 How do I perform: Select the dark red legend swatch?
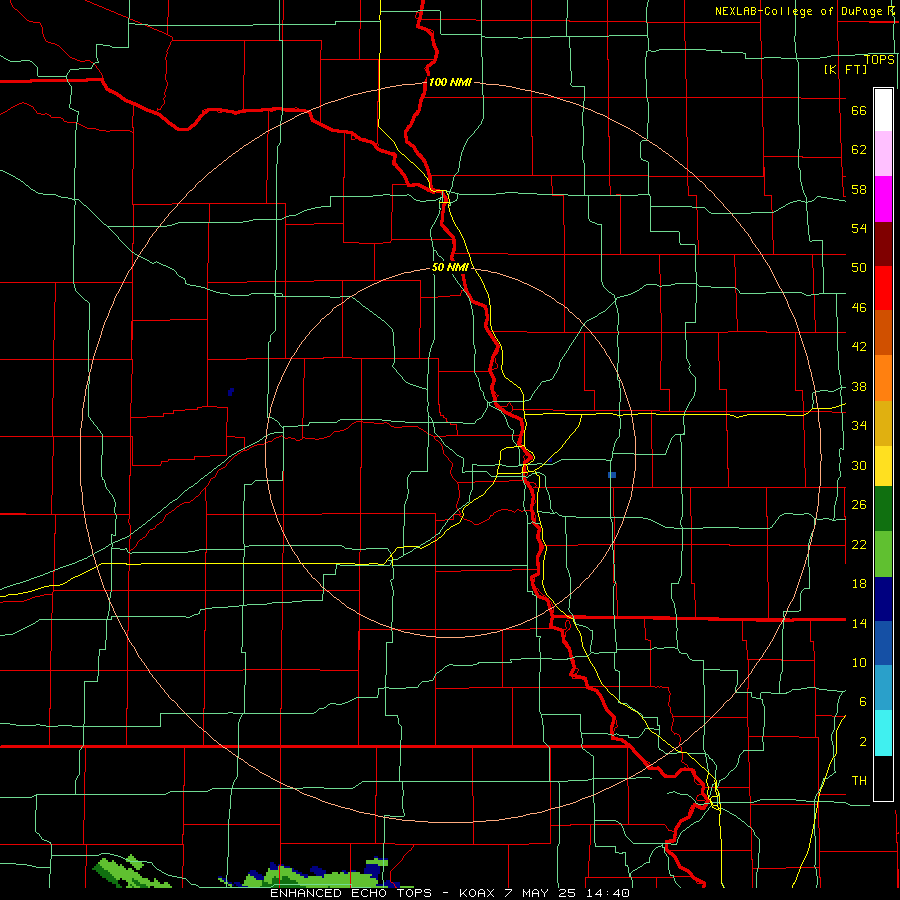click(x=883, y=244)
